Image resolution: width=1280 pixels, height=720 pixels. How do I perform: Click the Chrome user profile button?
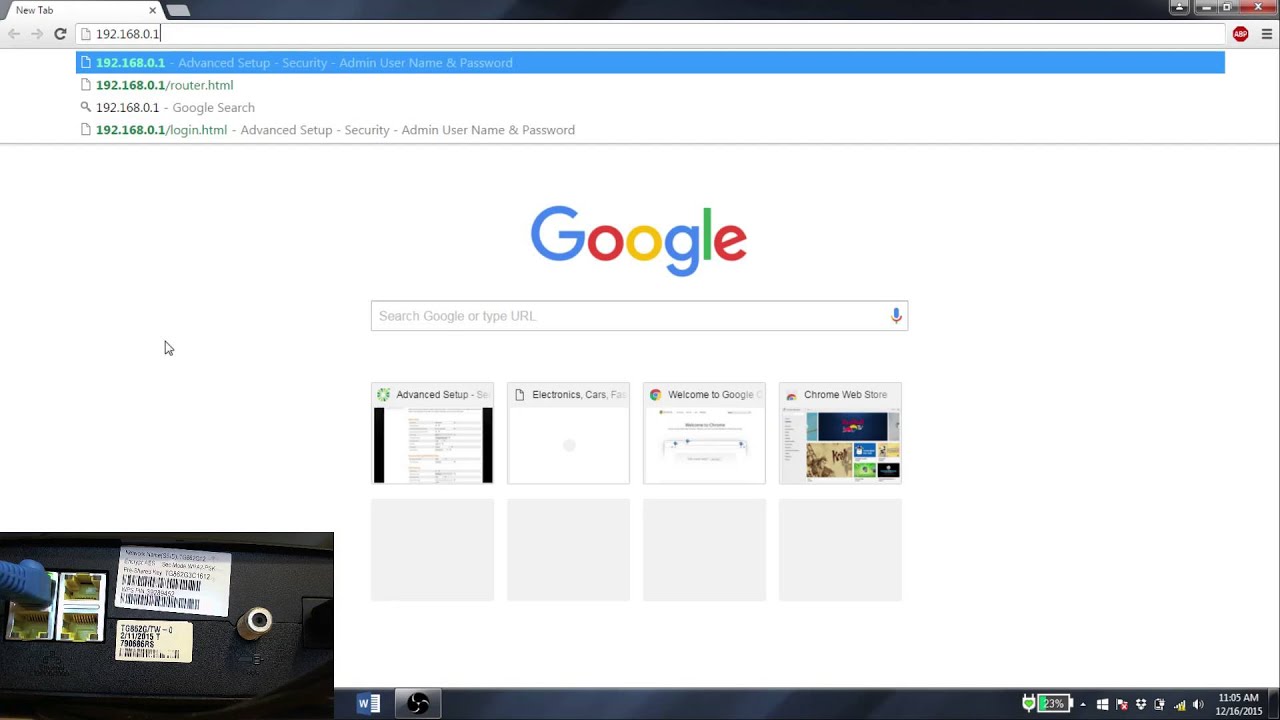[x=1179, y=7]
